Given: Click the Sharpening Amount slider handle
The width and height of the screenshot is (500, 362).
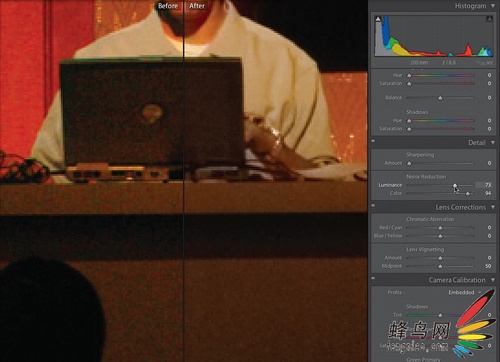Looking at the screenshot, I should (x=409, y=163).
